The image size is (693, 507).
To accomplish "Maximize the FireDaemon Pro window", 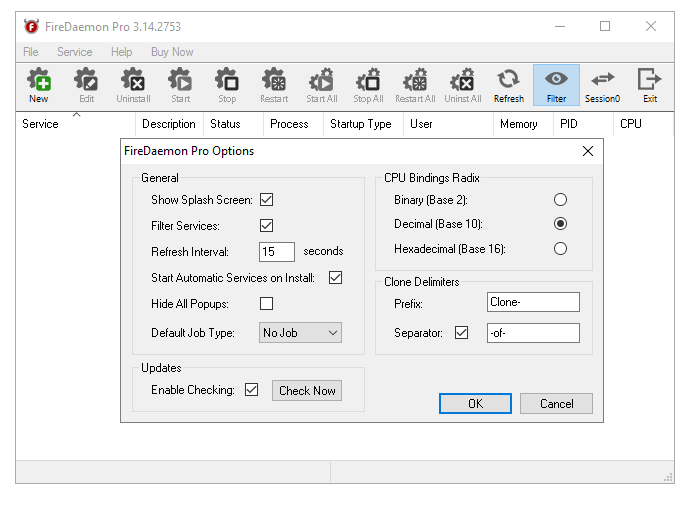I will [605, 27].
